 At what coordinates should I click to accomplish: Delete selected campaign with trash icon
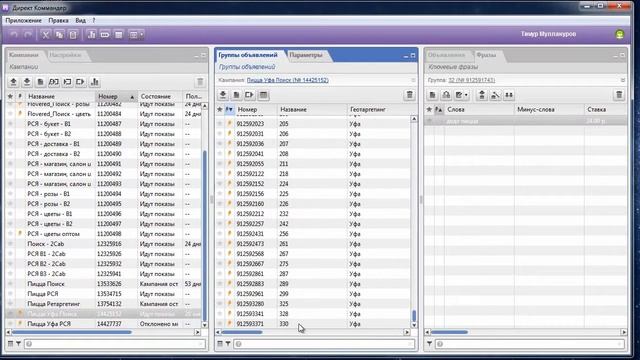pyautogui.click(x=200, y=82)
